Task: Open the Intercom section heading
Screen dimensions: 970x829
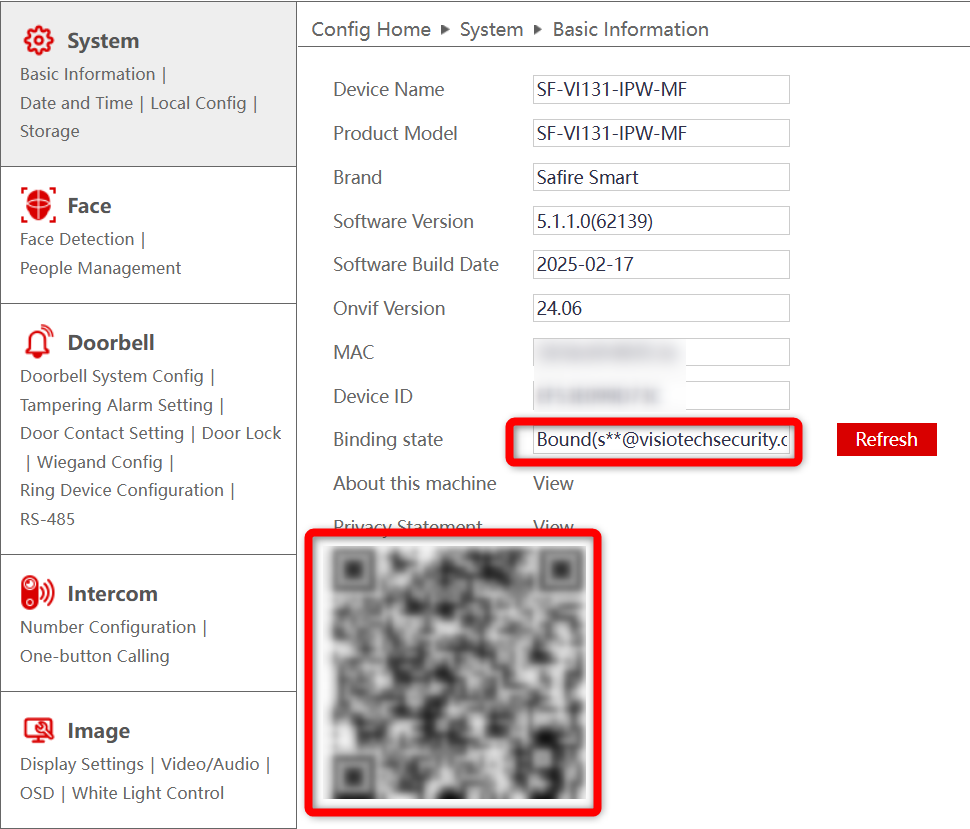Action: (x=113, y=594)
